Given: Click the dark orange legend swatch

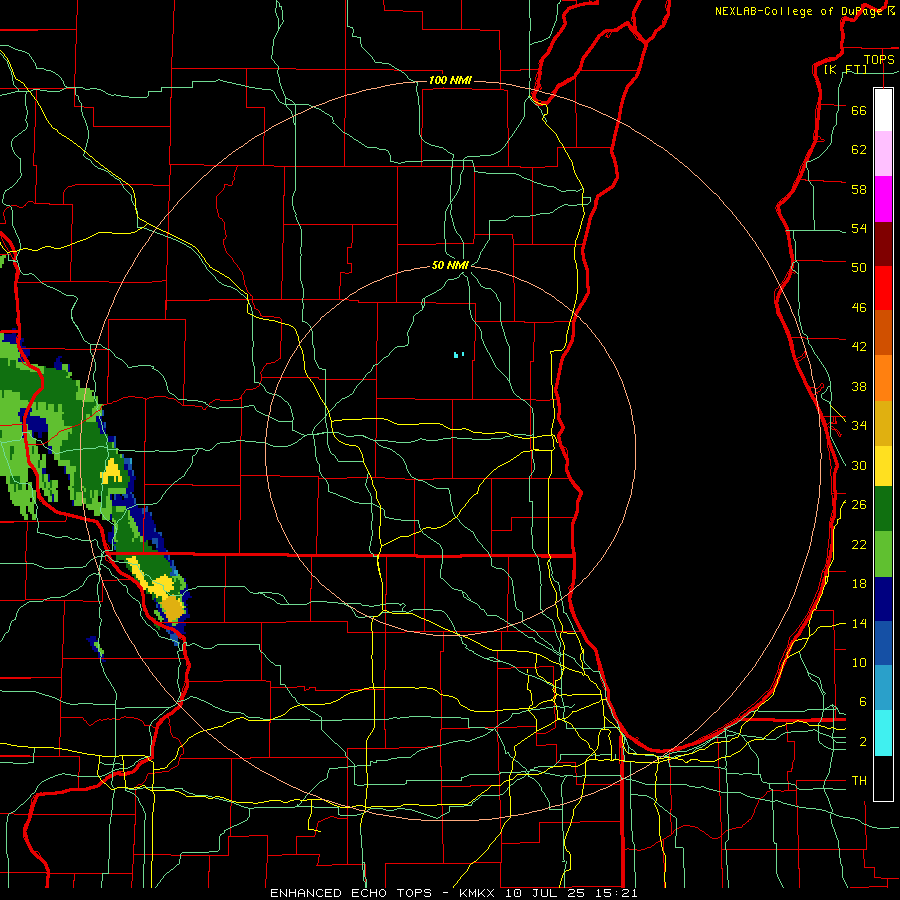Looking at the screenshot, I should (883, 332).
